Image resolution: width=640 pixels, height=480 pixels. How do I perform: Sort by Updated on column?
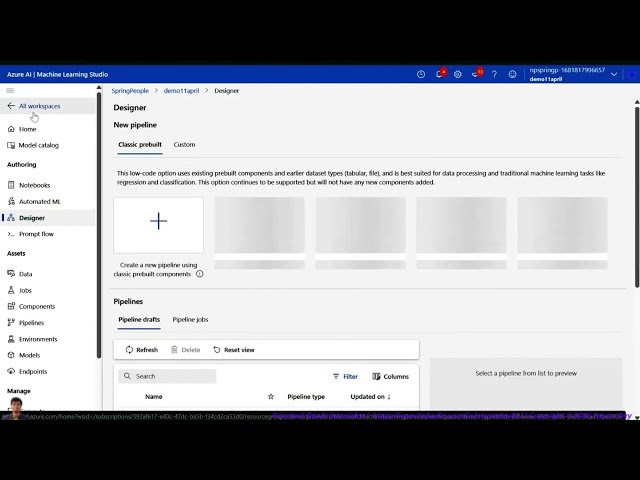pyautogui.click(x=371, y=396)
